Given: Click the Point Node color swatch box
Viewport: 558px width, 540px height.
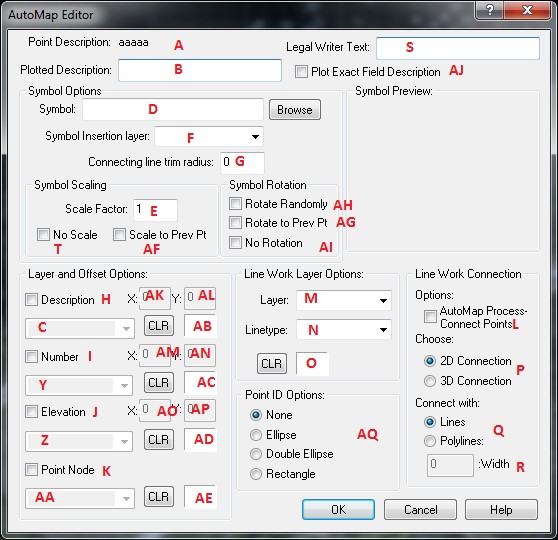Looking at the screenshot, I should [x=200, y=496].
